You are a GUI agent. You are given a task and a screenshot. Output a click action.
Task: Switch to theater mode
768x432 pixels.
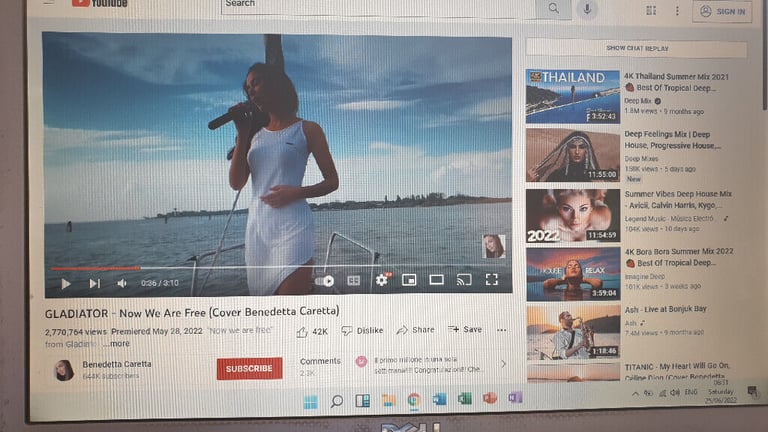point(436,280)
